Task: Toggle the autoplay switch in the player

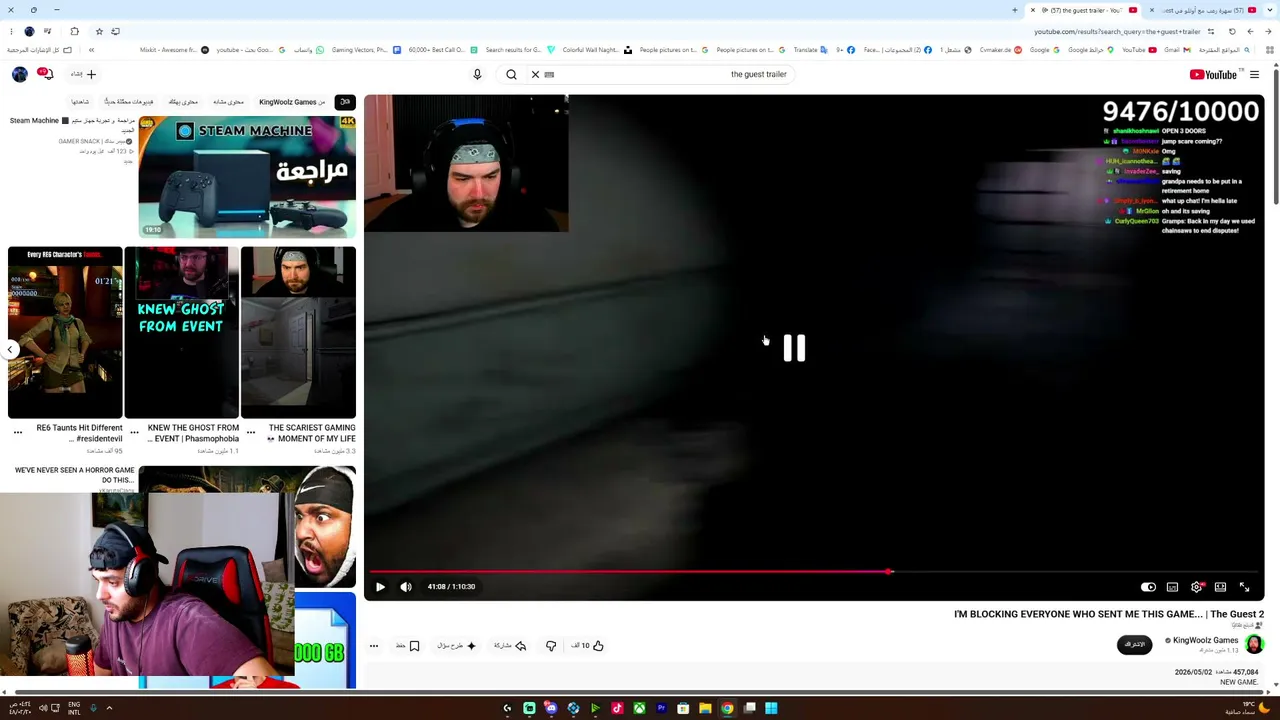Action: [1148, 587]
